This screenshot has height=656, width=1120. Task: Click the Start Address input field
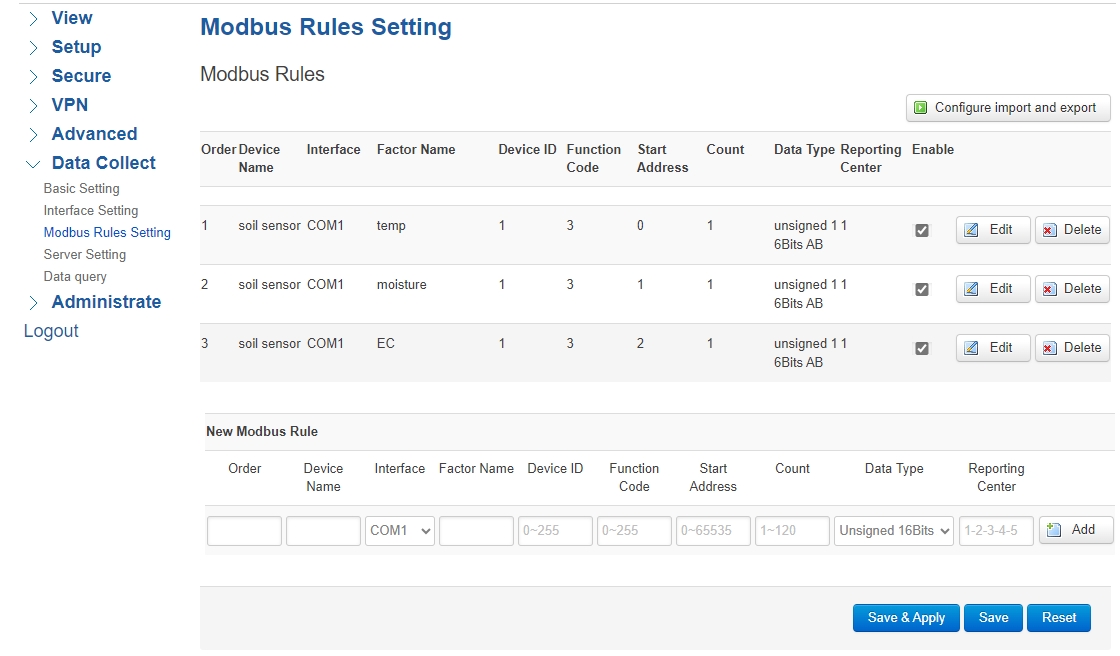713,531
